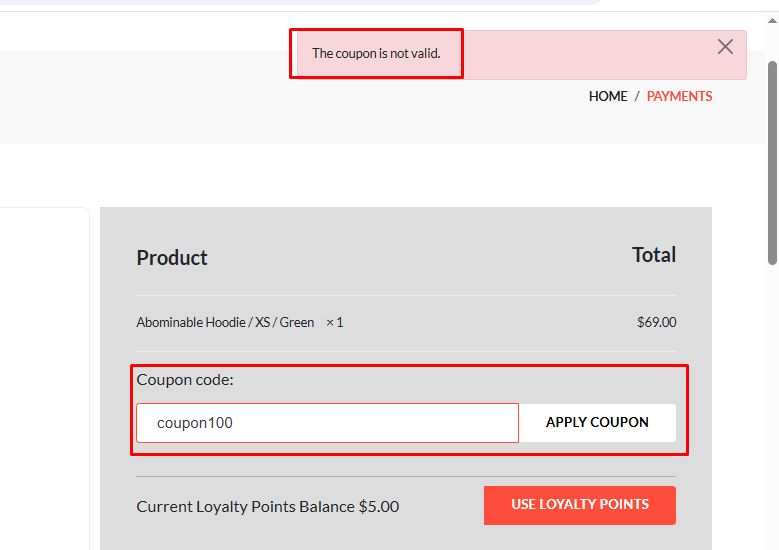This screenshot has height=550, width=779.
Task: Redeem points with USE LOYALTY POINTS
Action: pyautogui.click(x=579, y=505)
